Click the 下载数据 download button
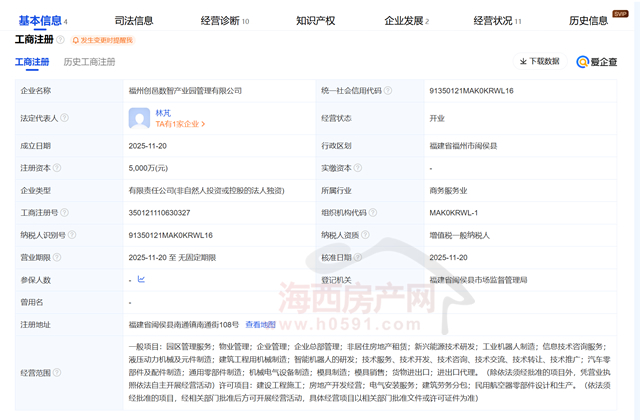The height and width of the screenshot is (420, 640). [539, 61]
